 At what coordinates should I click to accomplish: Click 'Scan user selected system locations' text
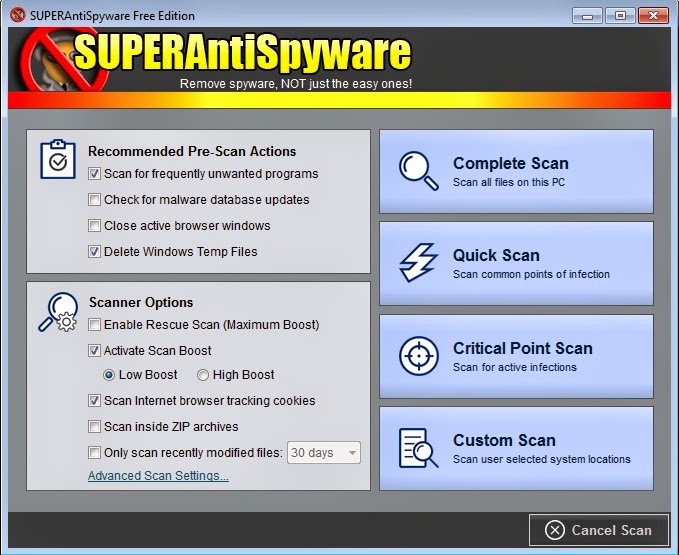[542, 459]
